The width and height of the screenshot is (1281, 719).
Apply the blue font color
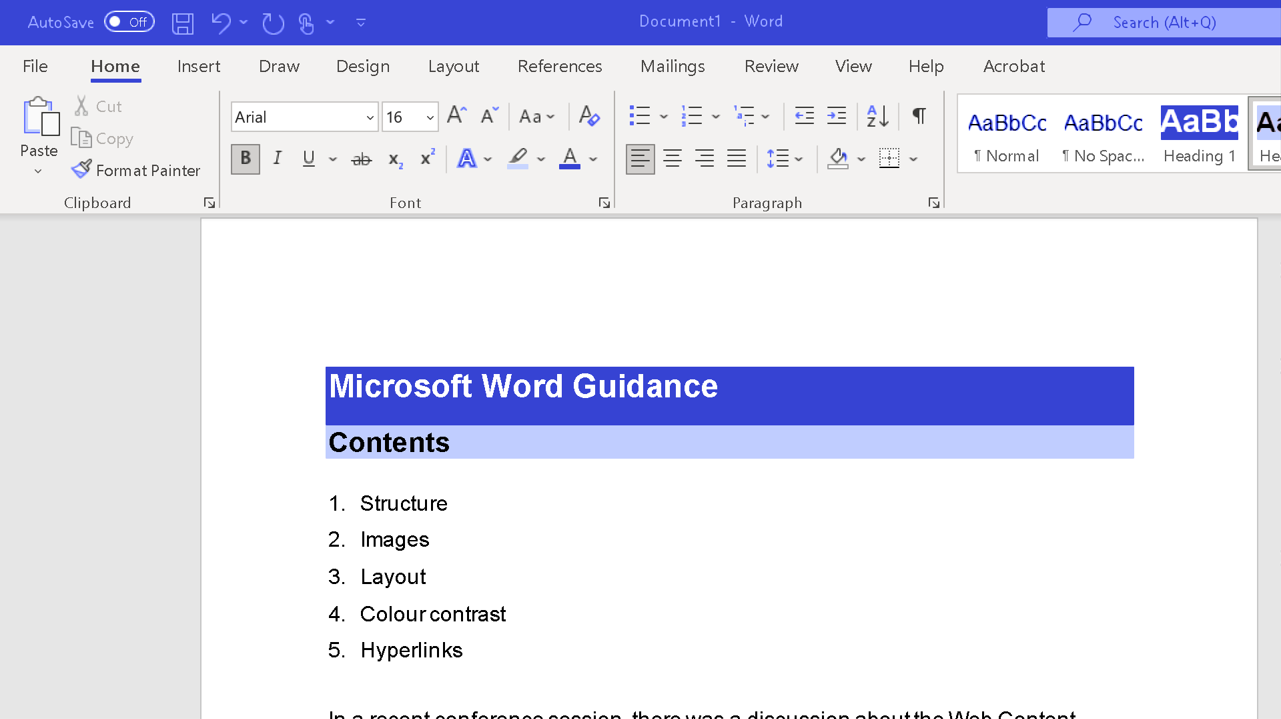[570, 159]
